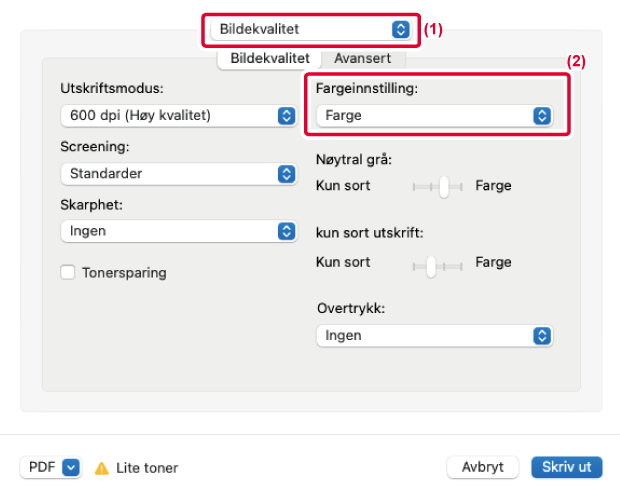
Task: Click the Screening stepper arrows icon
Action: coord(287,174)
